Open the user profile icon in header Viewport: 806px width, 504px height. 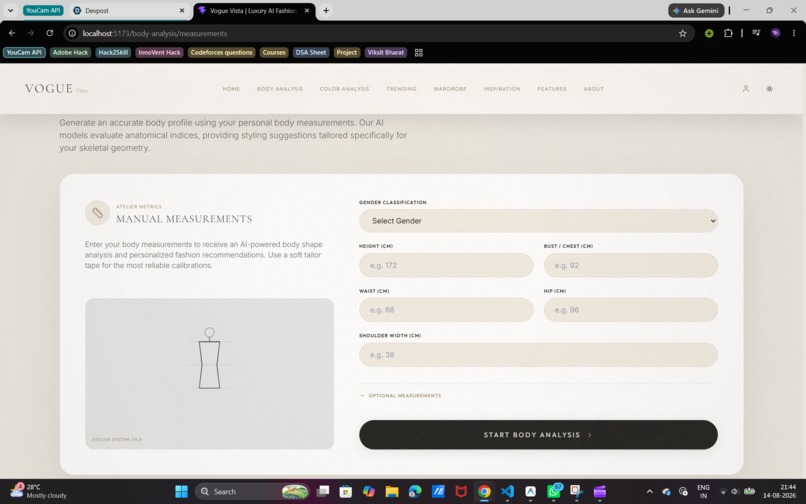coord(745,88)
